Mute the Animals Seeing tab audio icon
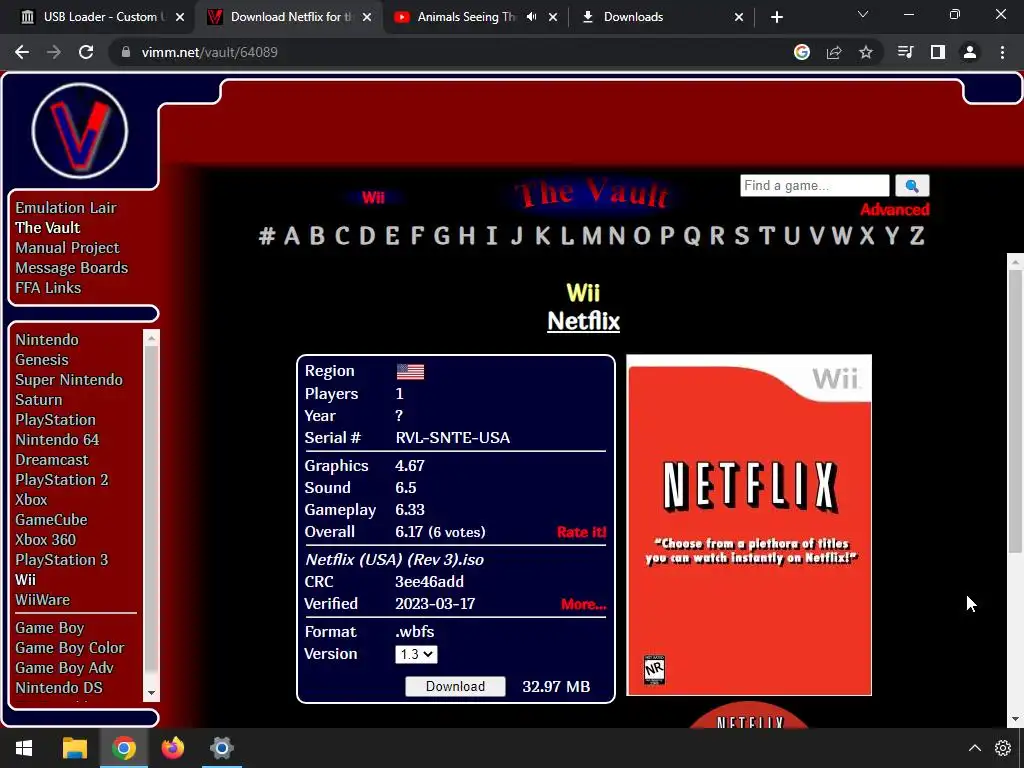Image resolution: width=1024 pixels, height=768 pixels. click(532, 17)
